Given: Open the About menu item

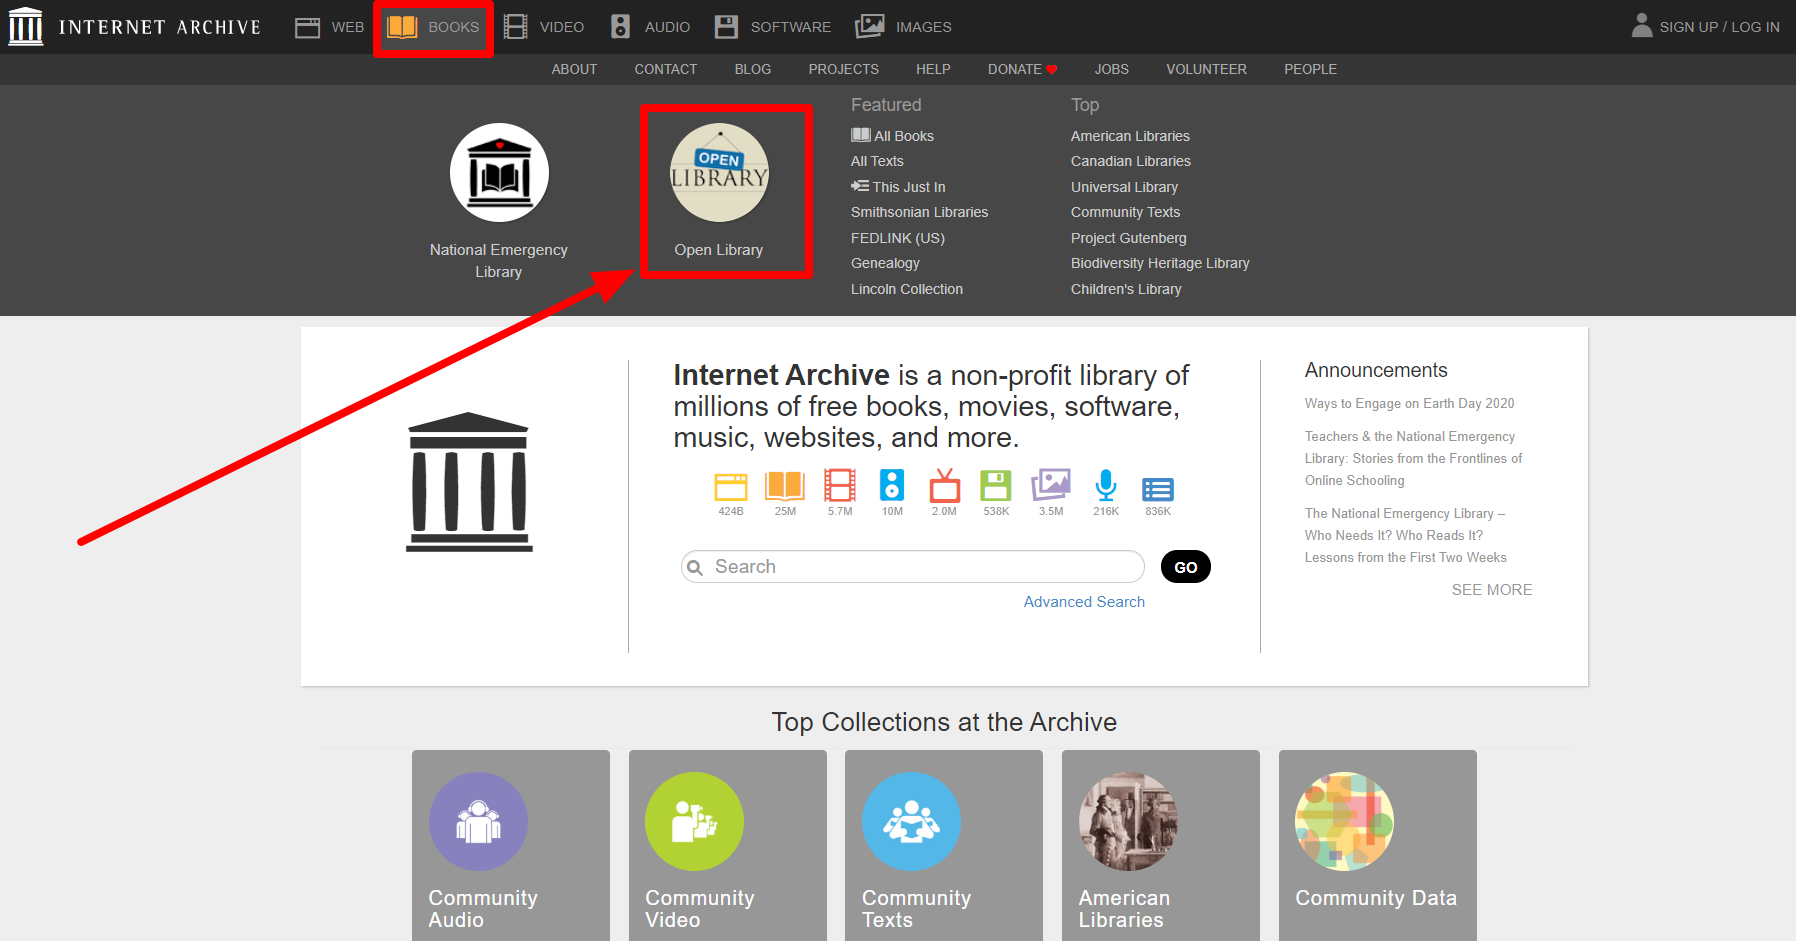Looking at the screenshot, I should pos(574,69).
